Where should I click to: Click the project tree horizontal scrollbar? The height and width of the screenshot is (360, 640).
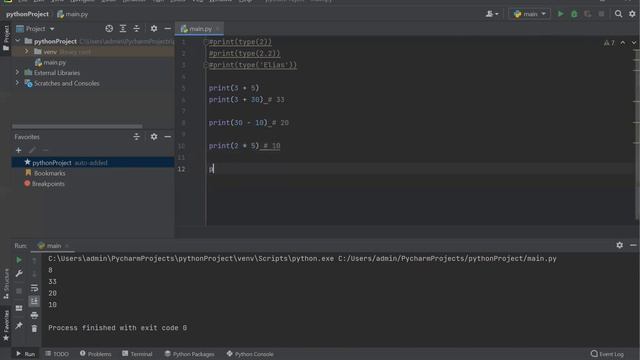(77, 127)
